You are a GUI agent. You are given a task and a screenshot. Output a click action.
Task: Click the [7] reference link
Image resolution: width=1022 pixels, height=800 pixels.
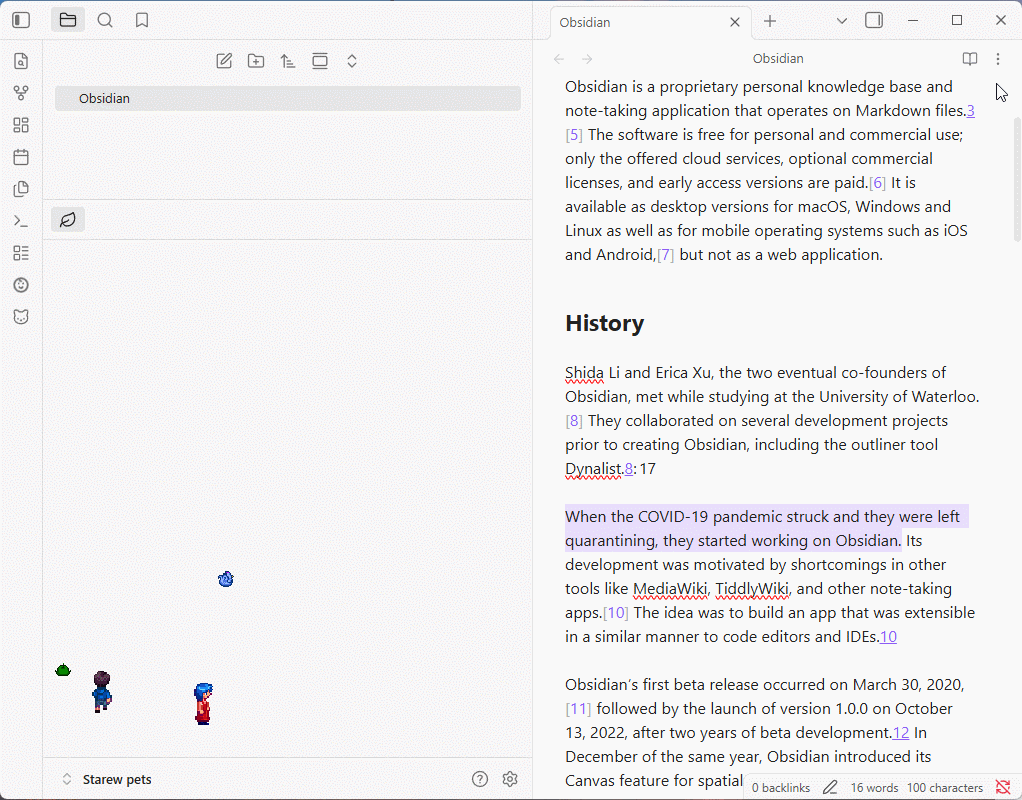[x=665, y=255]
